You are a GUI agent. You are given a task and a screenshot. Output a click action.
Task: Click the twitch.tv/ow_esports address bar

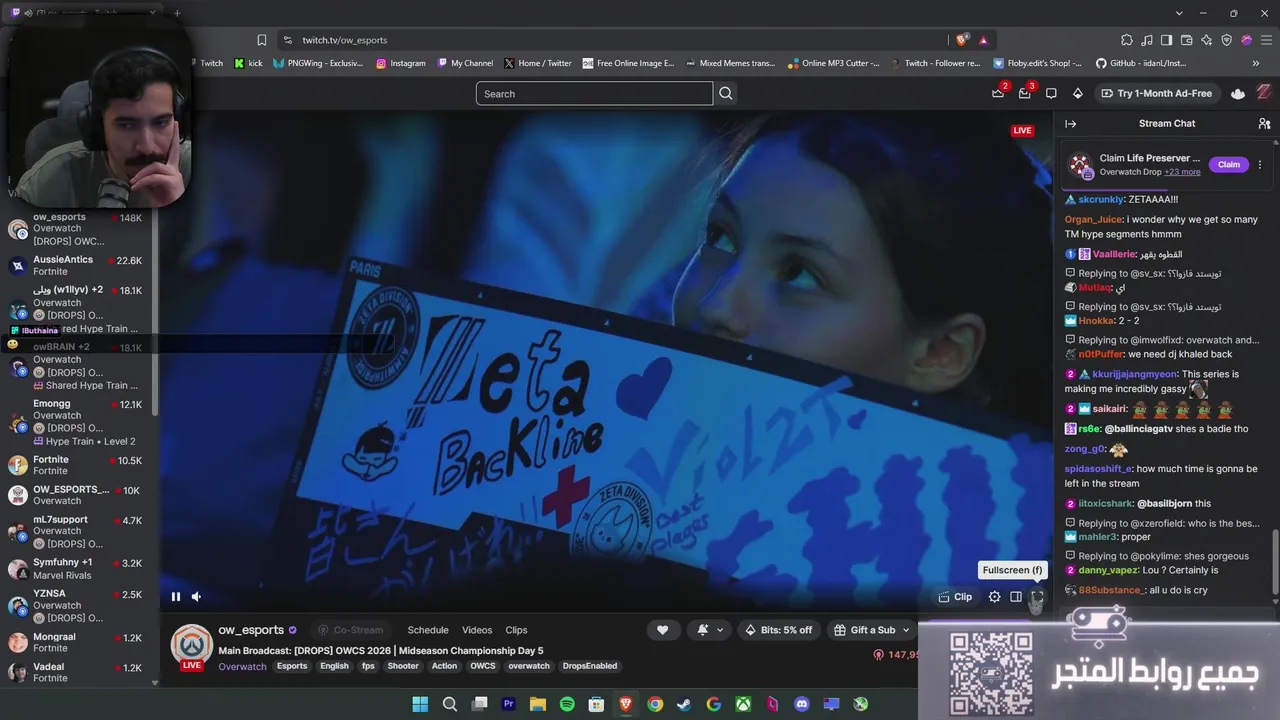pos(612,40)
